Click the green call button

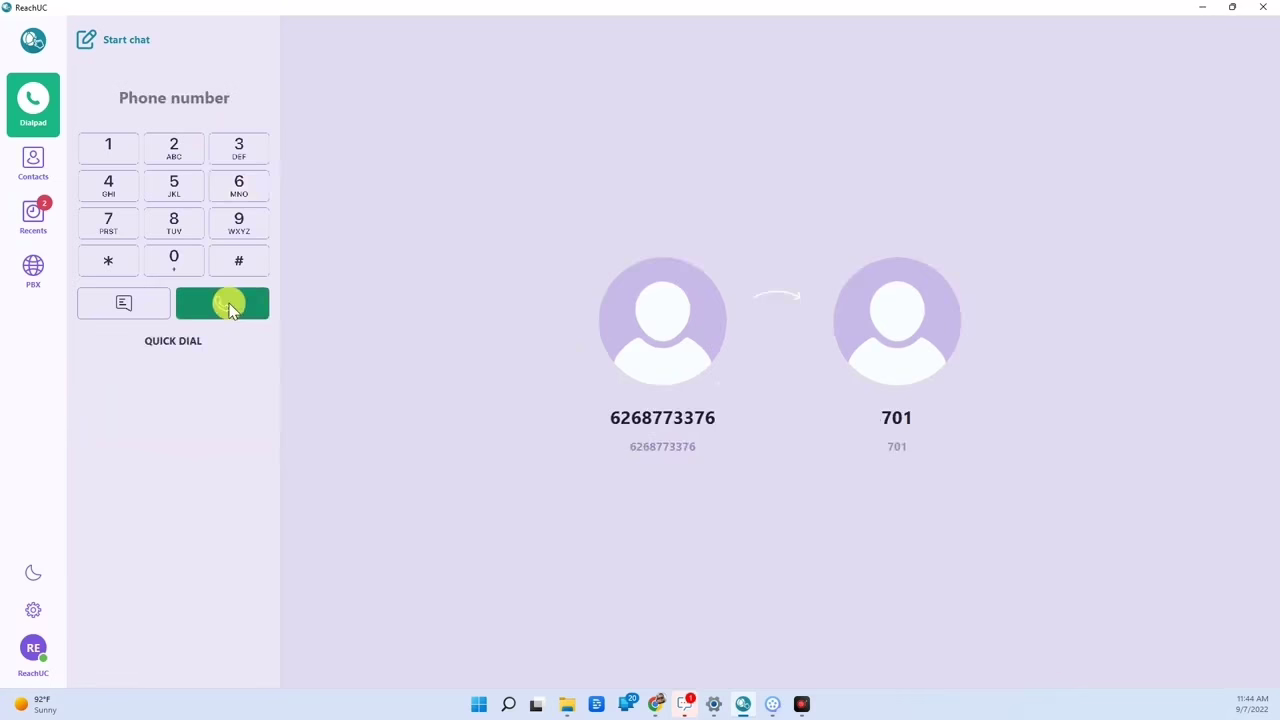point(222,303)
